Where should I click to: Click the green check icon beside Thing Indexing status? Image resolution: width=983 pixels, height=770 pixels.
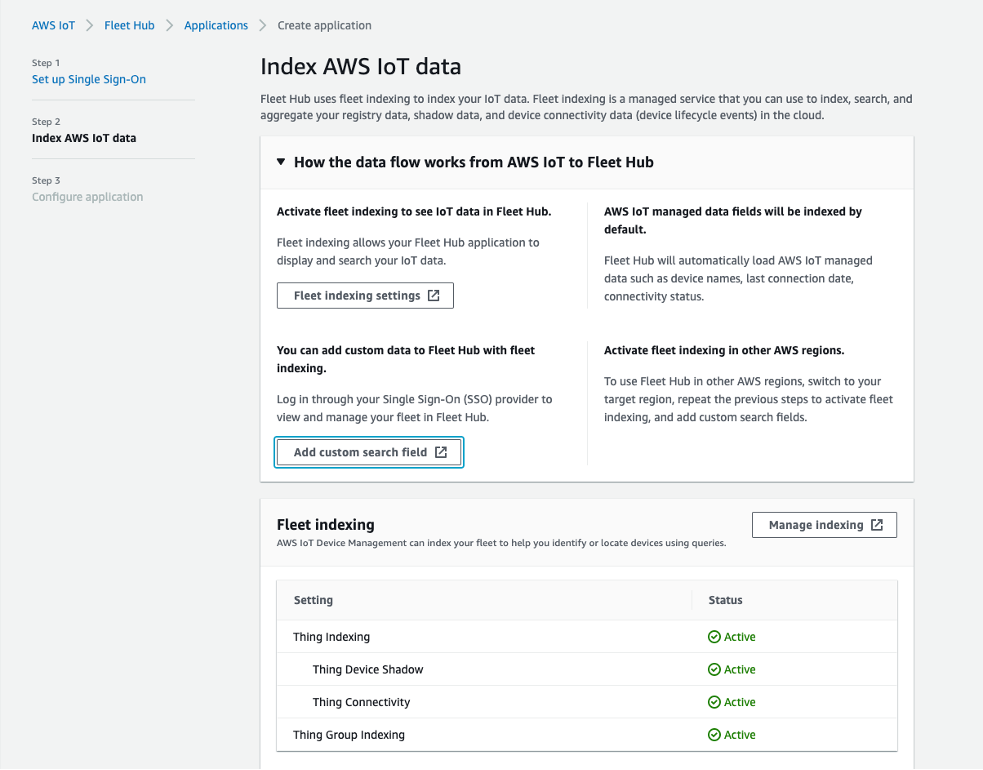click(713, 636)
